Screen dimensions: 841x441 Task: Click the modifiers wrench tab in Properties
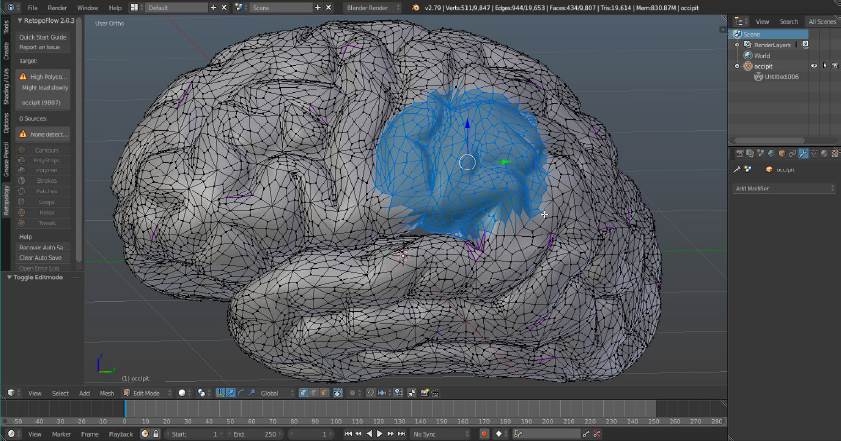coord(803,153)
